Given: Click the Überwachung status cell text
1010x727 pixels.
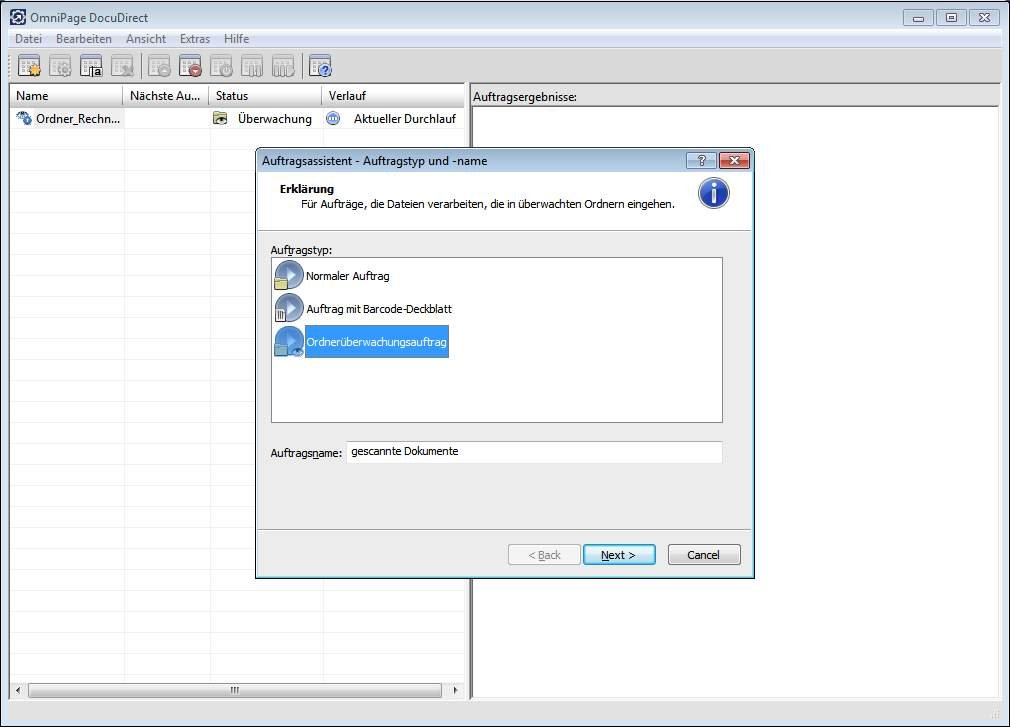Looking at the screenshot, I should pos(274,118).
